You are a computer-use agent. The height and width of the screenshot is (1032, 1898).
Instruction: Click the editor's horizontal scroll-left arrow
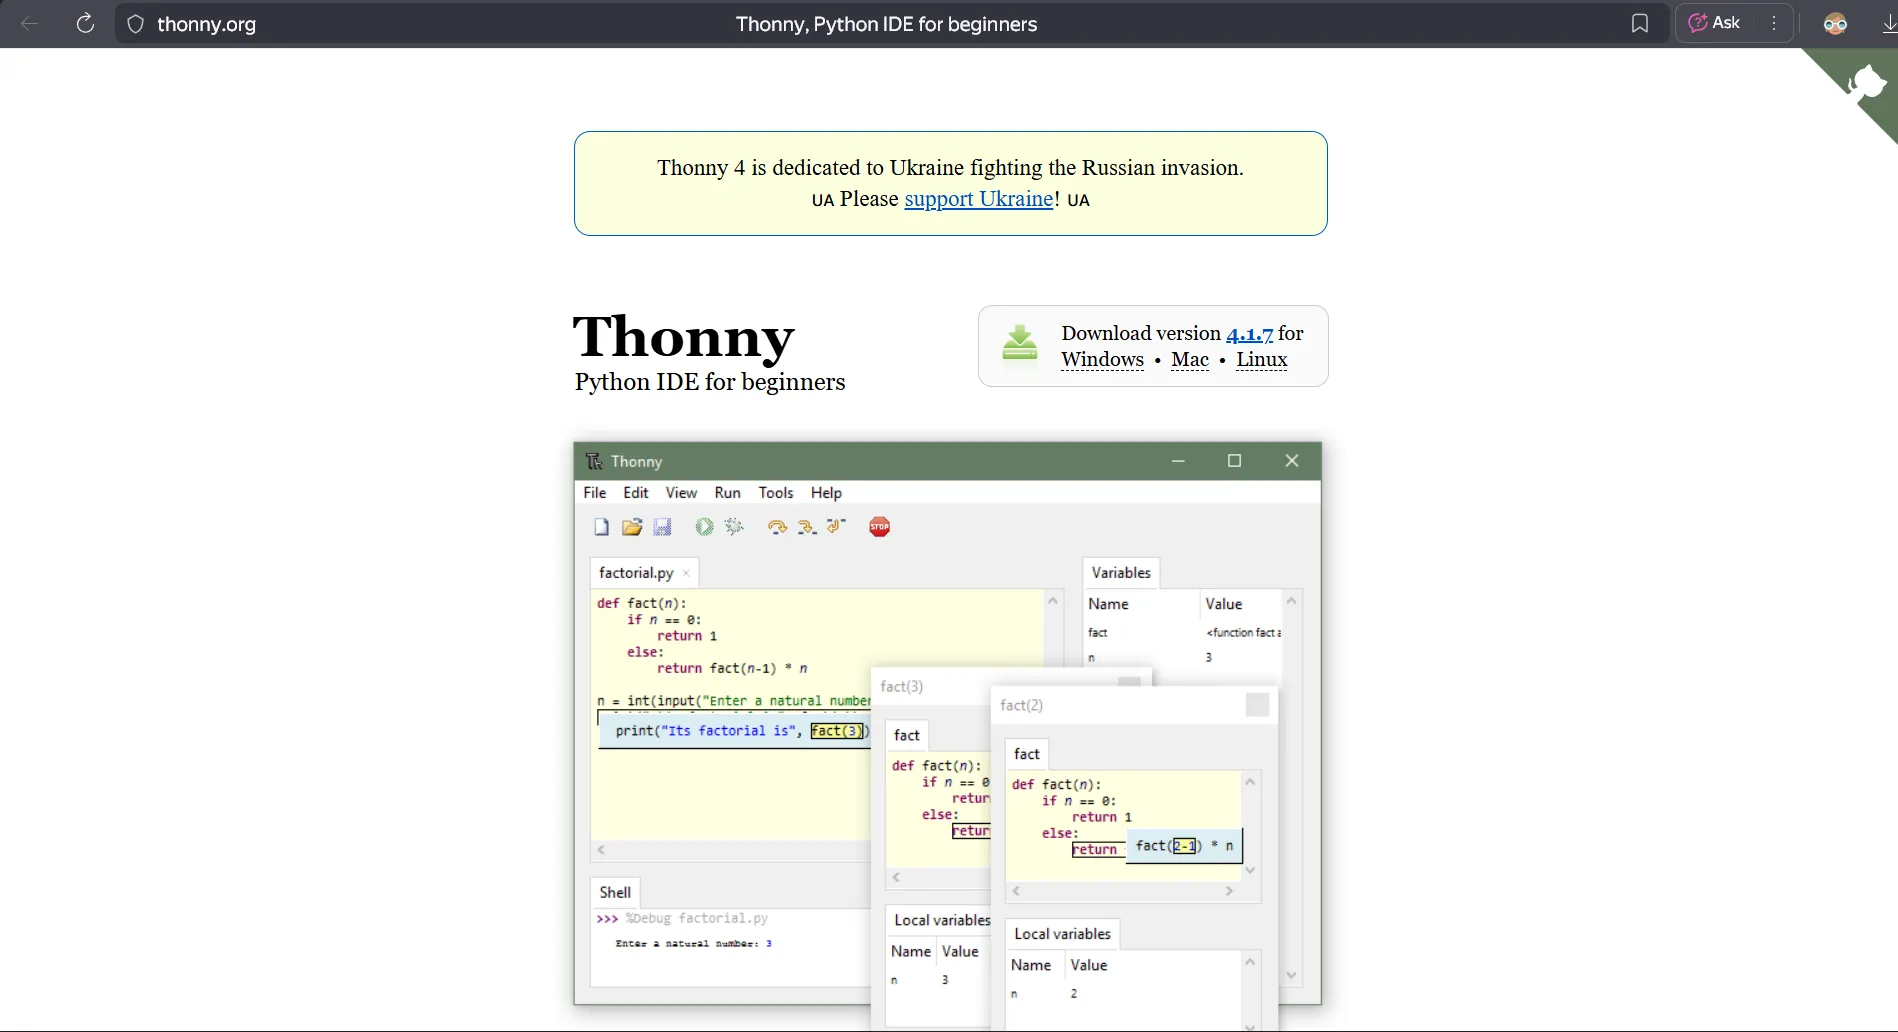(x=601, y=850)
